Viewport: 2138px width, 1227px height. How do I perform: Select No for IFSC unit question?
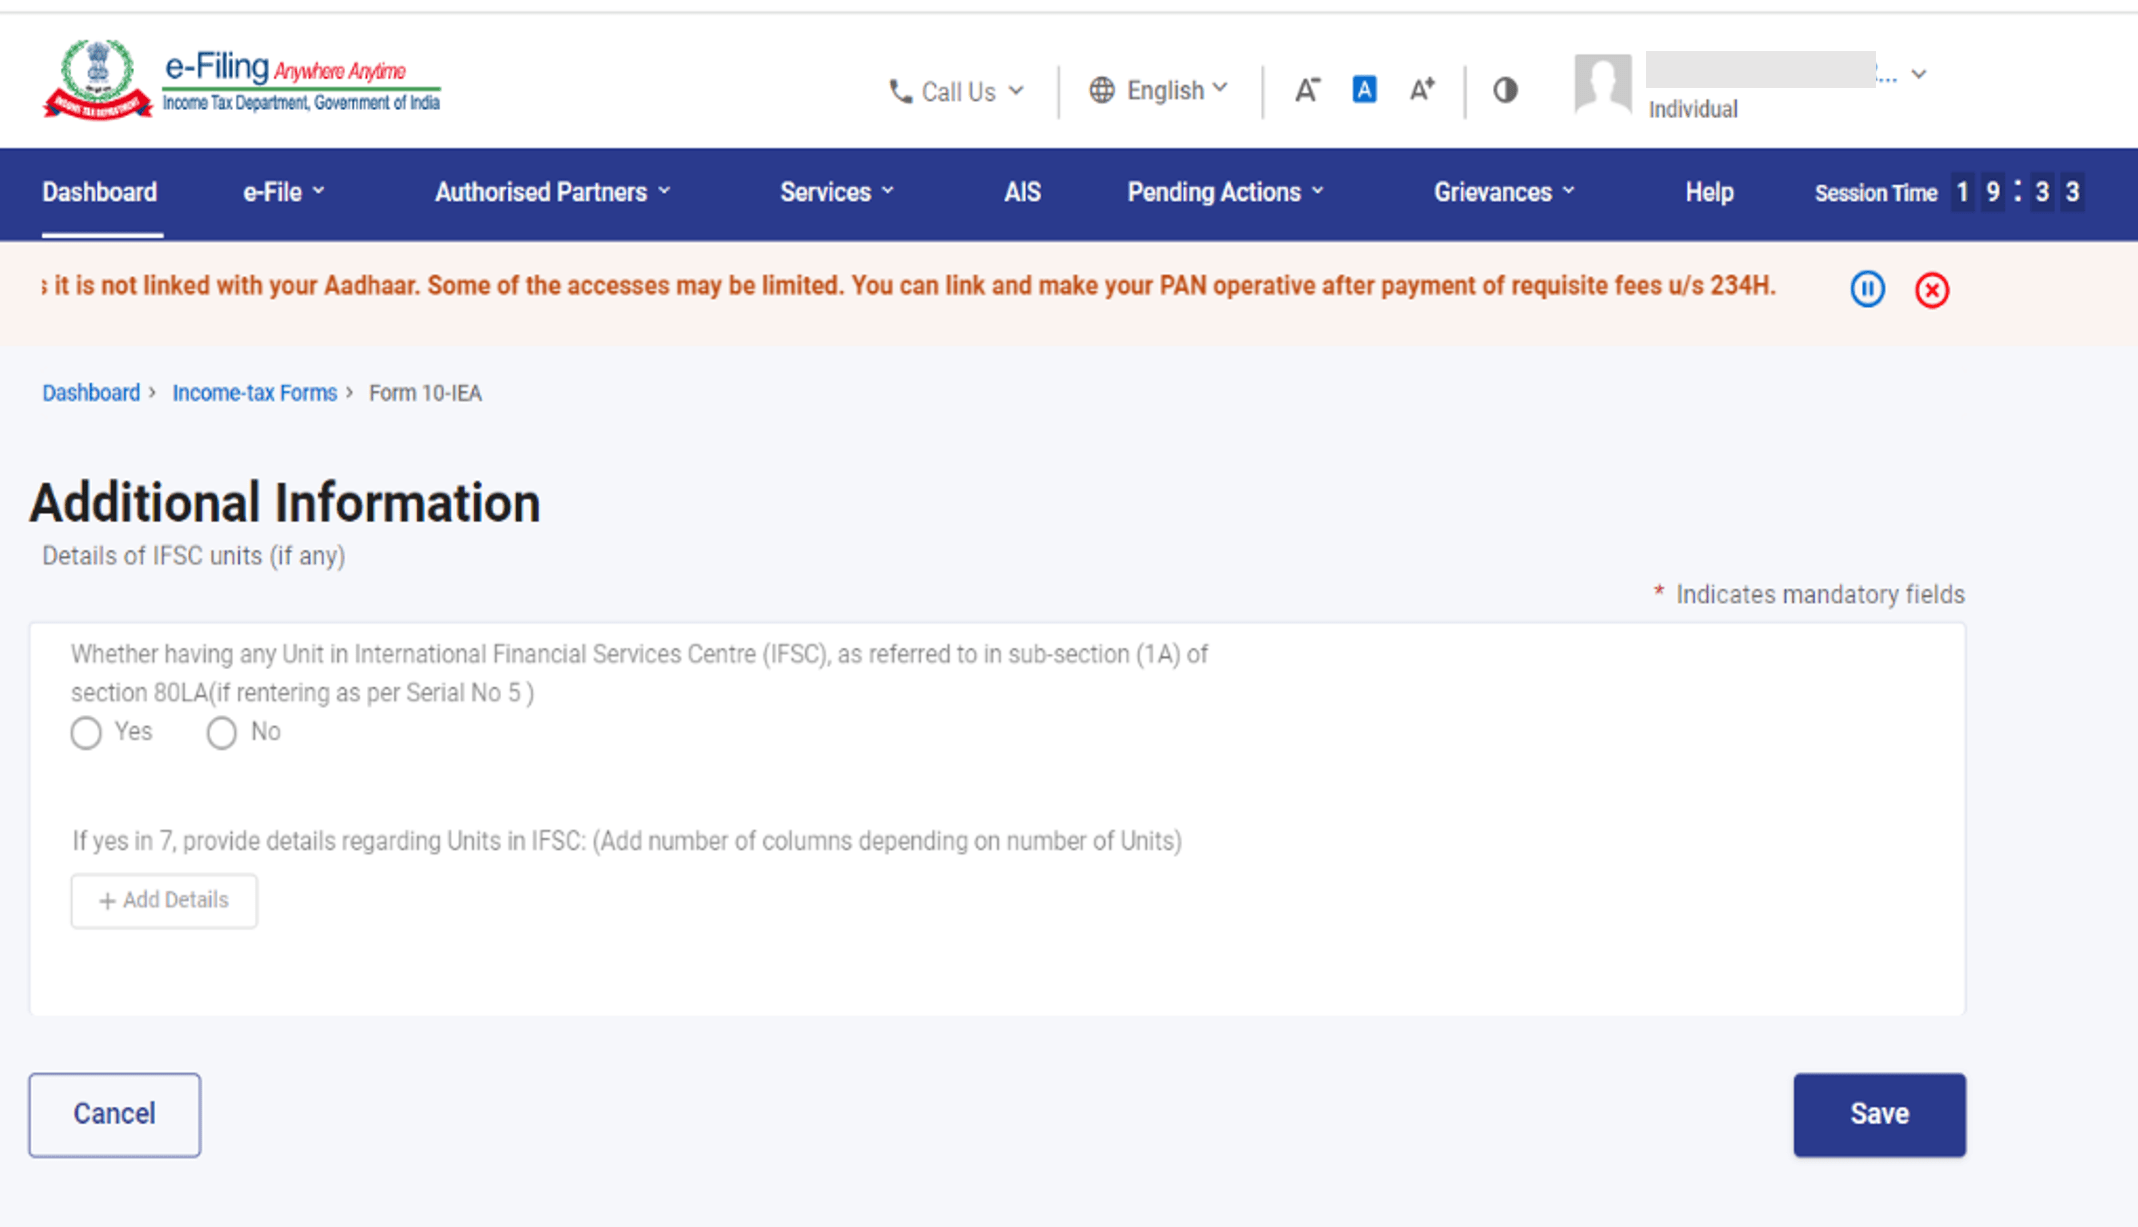(x=221, y=733)
